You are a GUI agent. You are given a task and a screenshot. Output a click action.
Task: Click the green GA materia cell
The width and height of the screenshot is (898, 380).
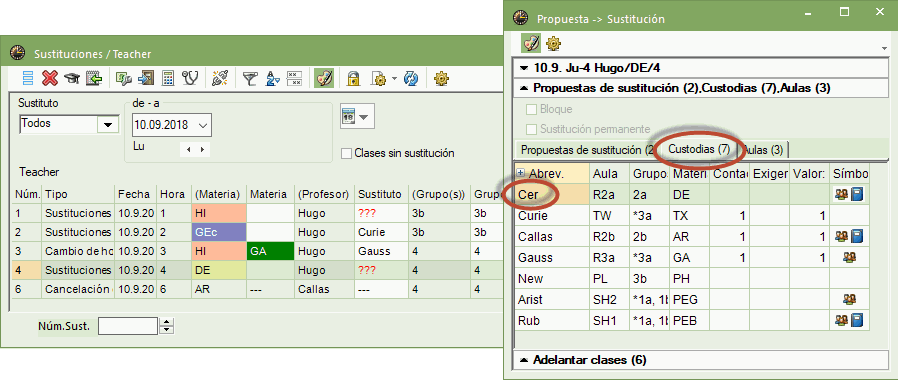(270, 251)
